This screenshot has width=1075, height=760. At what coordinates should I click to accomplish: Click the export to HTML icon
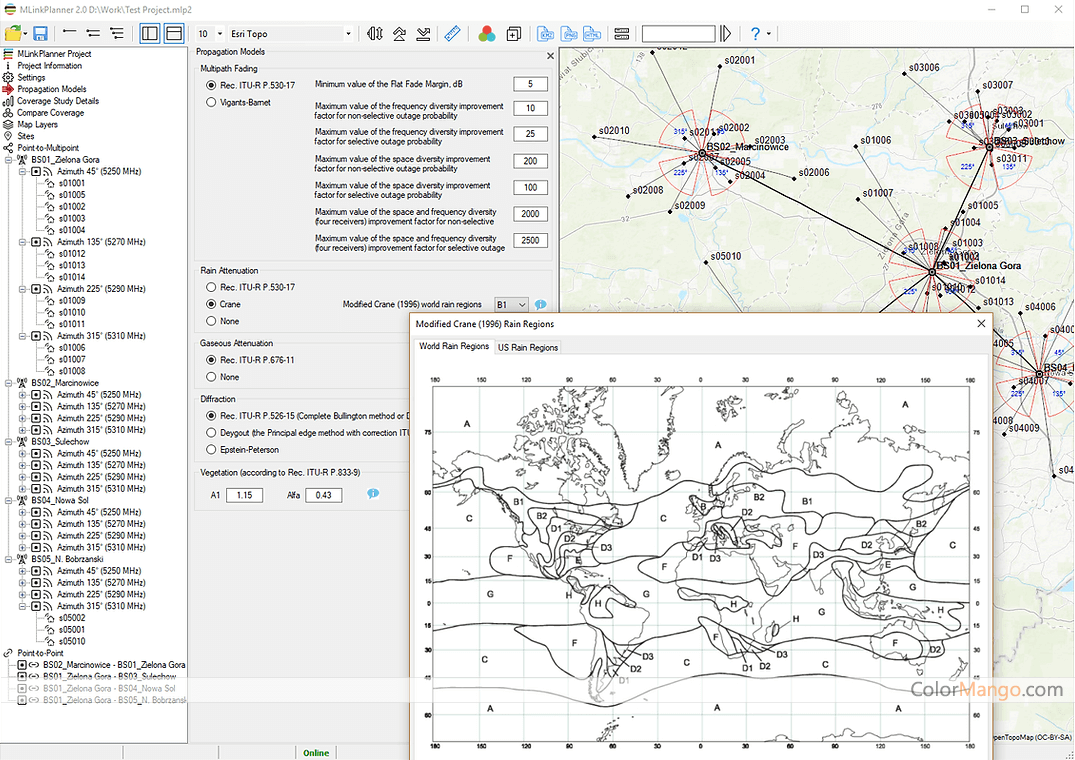[591, 33]
